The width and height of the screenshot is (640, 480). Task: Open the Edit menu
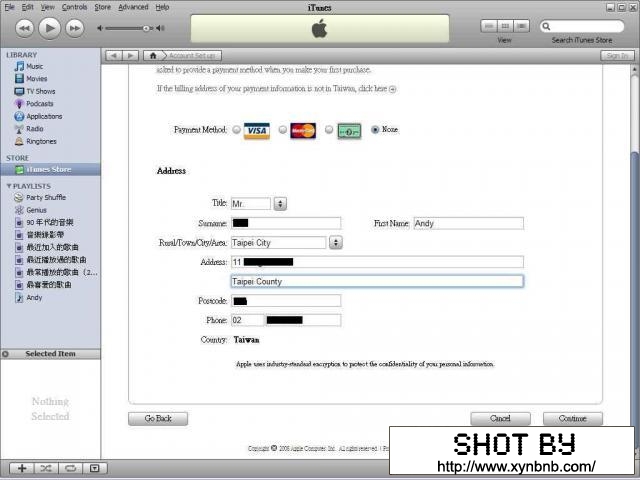pyautogui.click(x=27, y=7)
